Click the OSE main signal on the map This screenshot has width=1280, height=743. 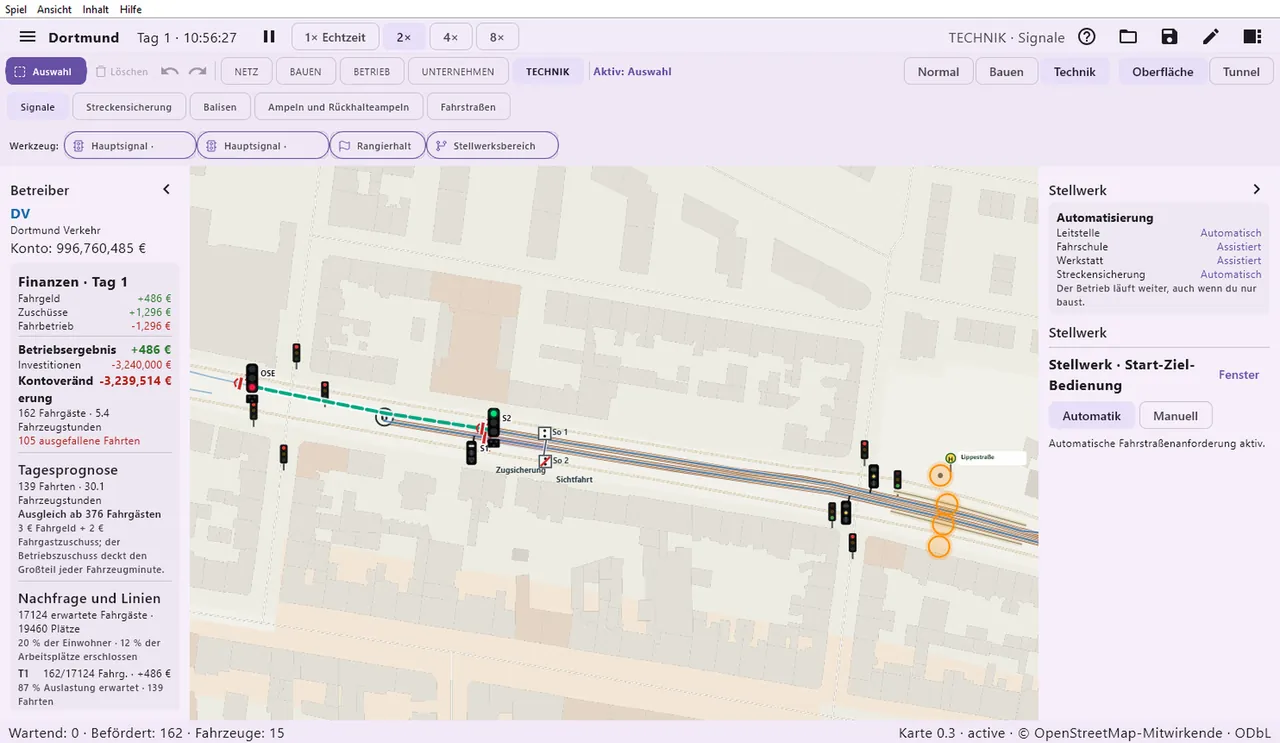(252, 380)
